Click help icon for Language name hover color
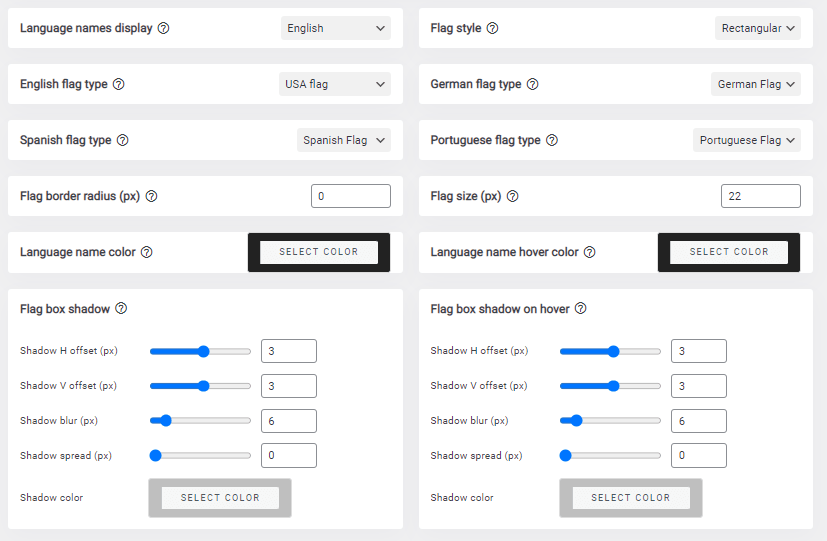Viewport: 827px width, 541px height. click(x=590, y=252)
